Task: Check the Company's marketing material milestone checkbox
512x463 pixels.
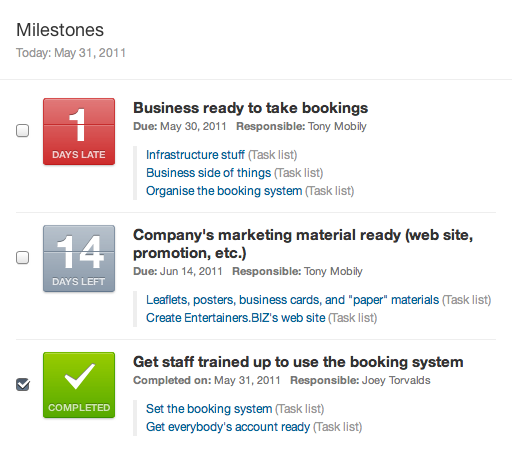Action: click(23, 257)
